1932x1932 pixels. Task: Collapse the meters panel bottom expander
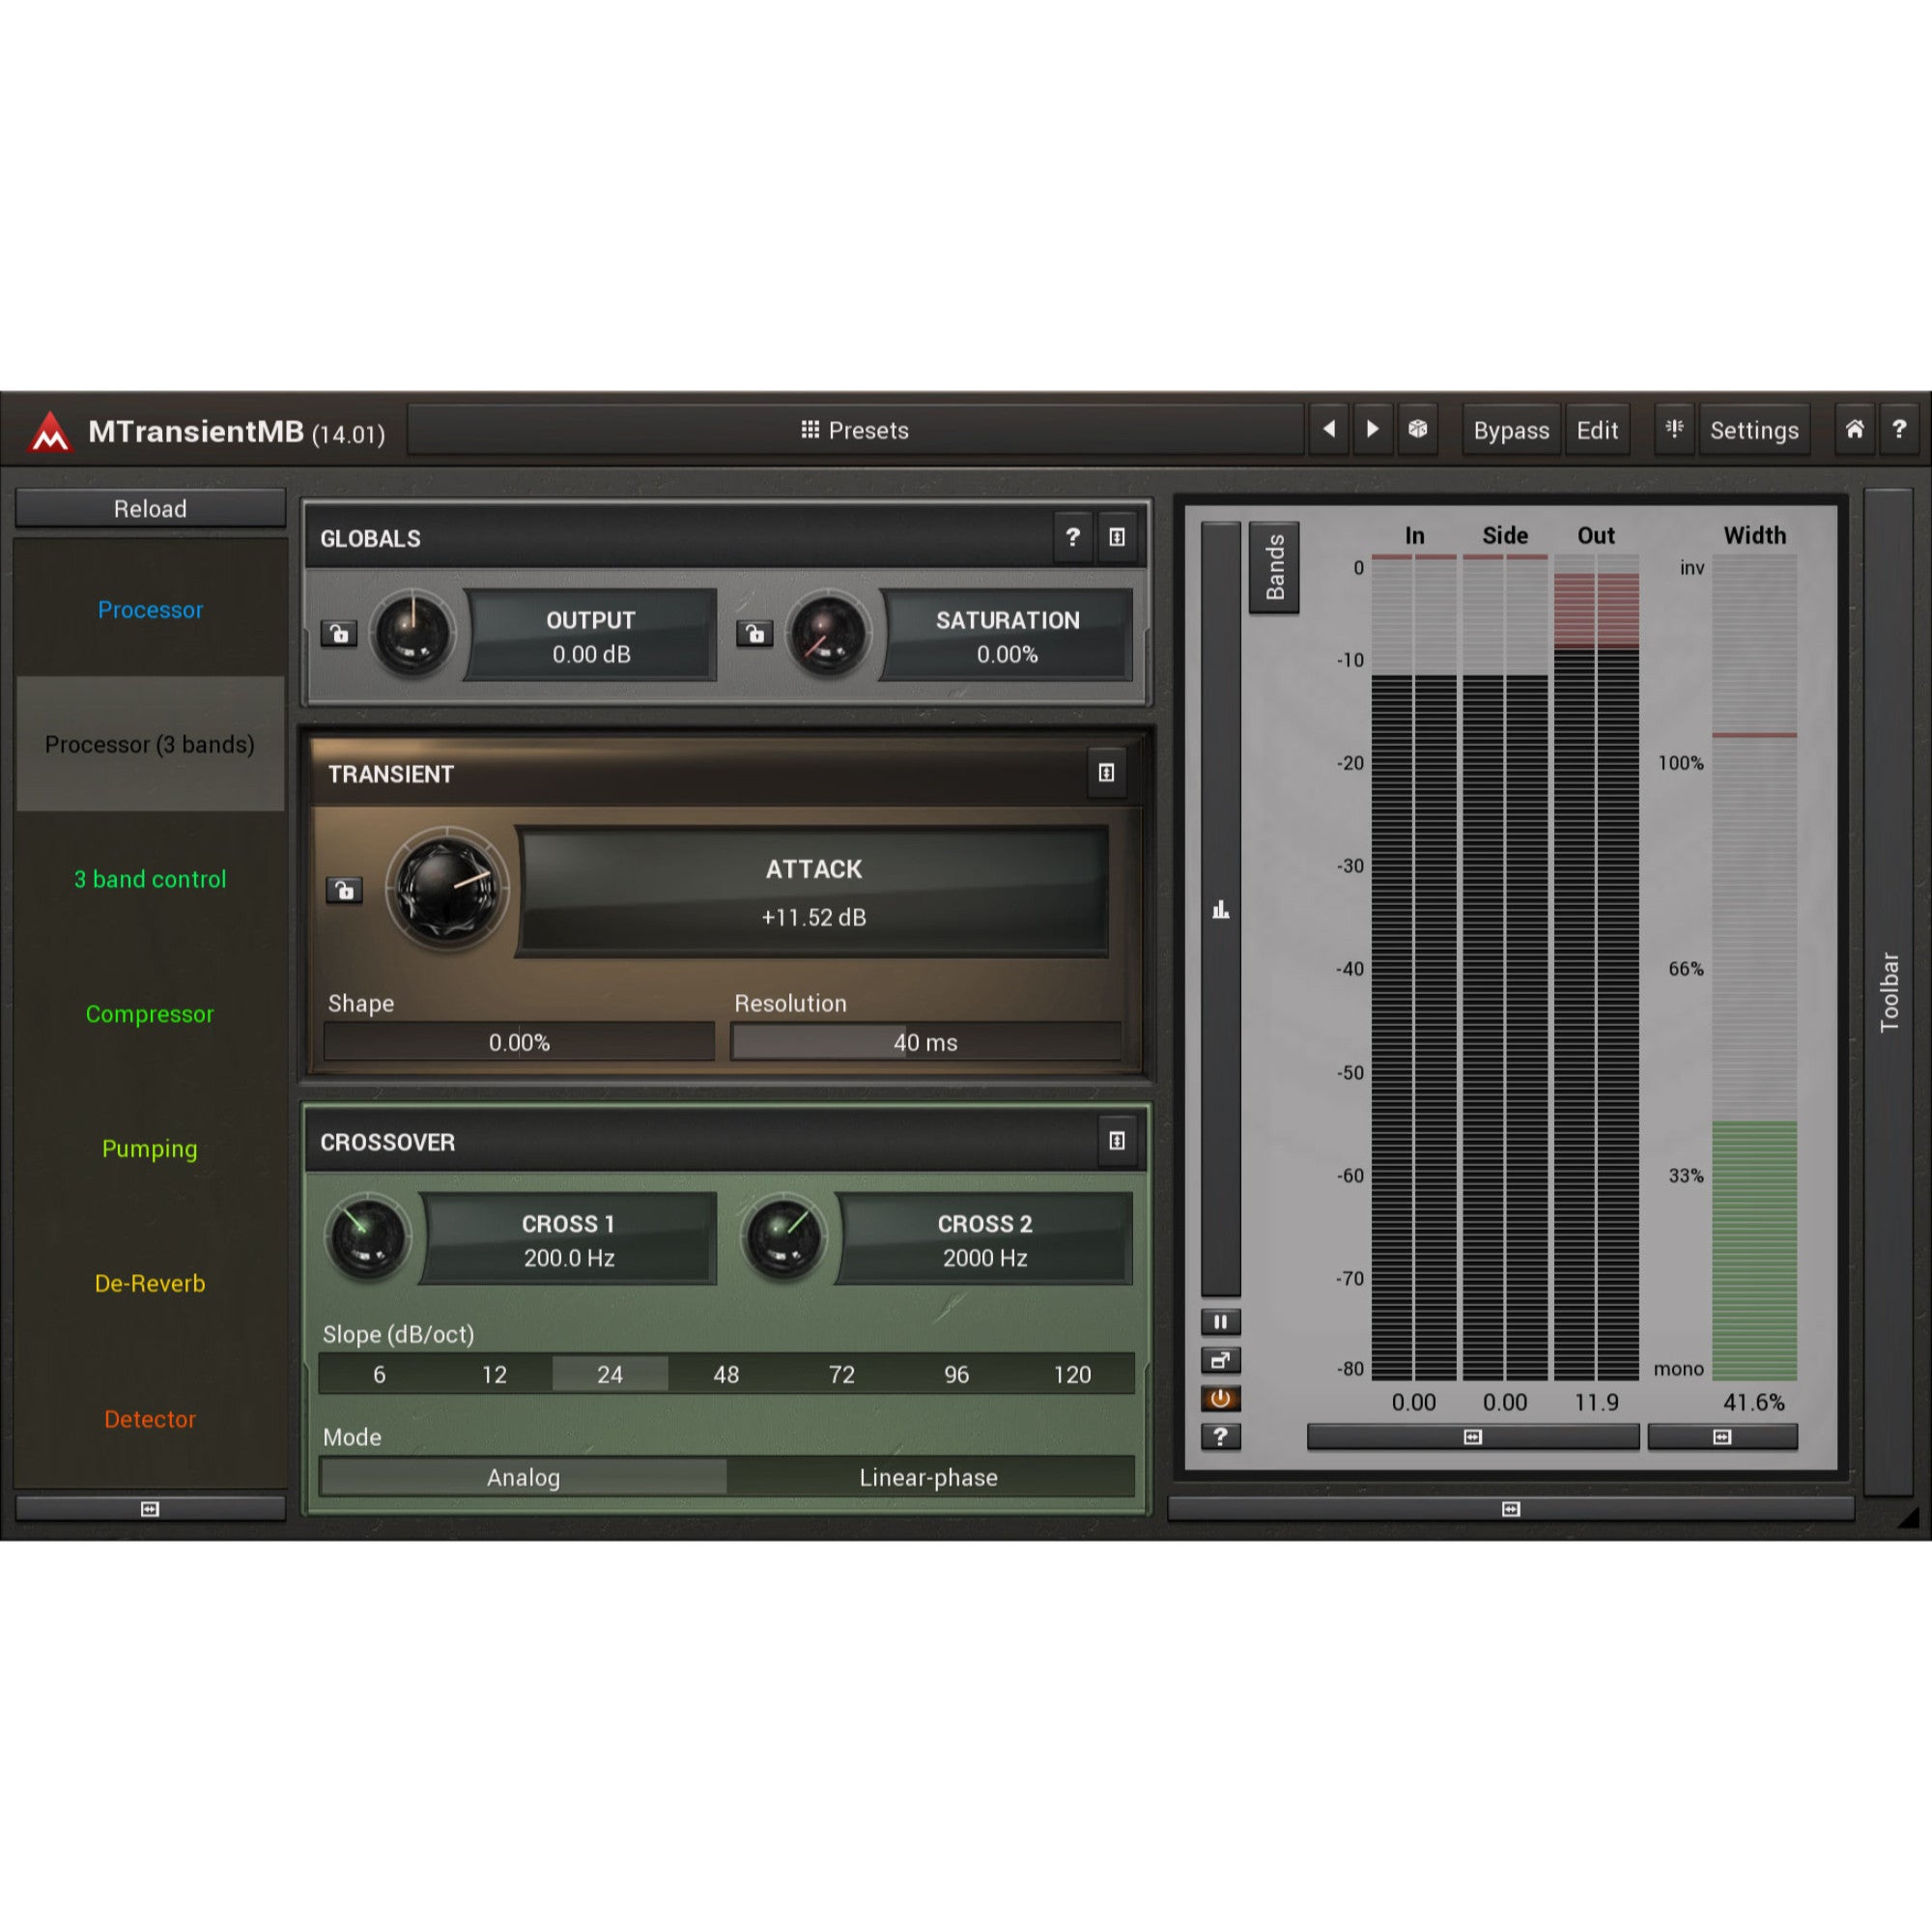coord(1511,1508)
